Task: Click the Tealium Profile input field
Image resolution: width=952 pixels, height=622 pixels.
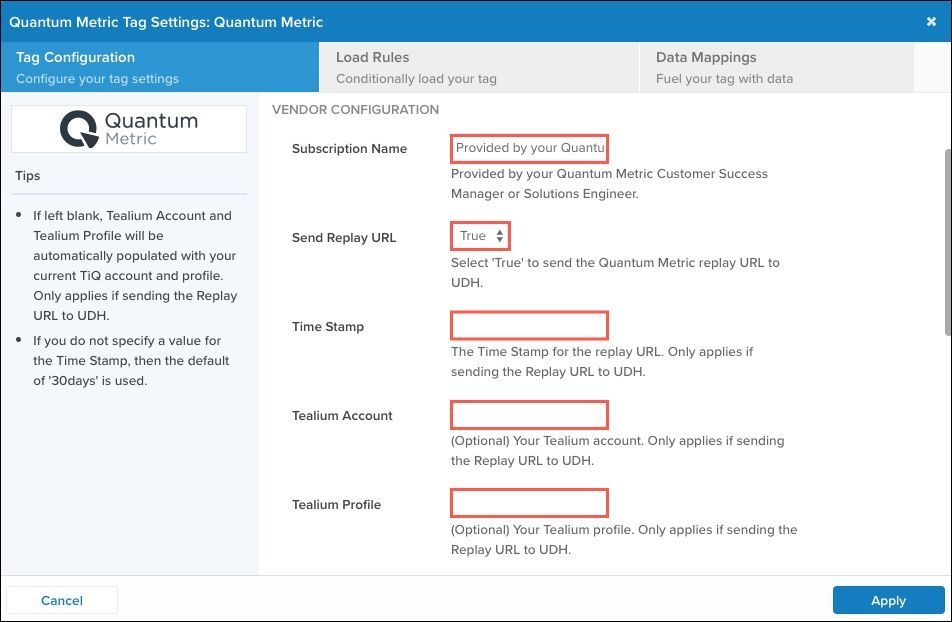Action: point(529,503)
